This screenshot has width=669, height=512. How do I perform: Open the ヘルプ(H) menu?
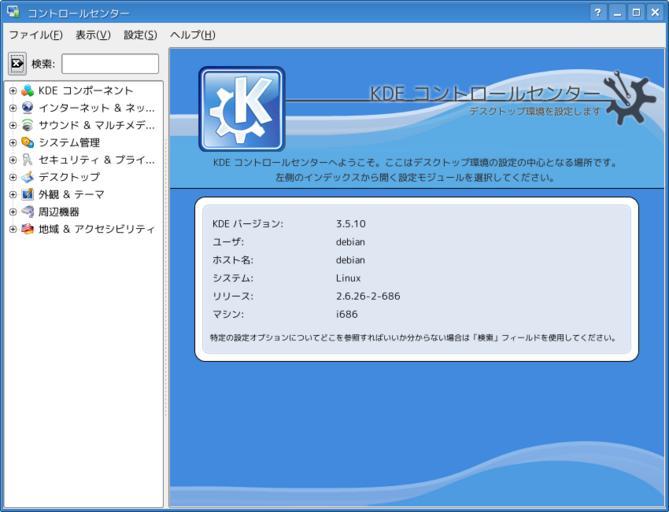point(192,35)
